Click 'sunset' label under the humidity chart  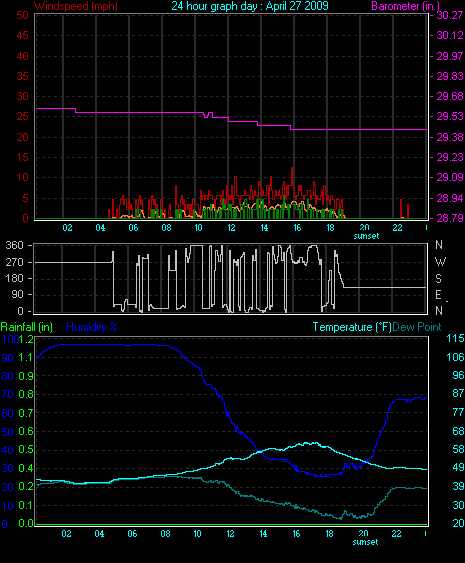coord(366,542)
